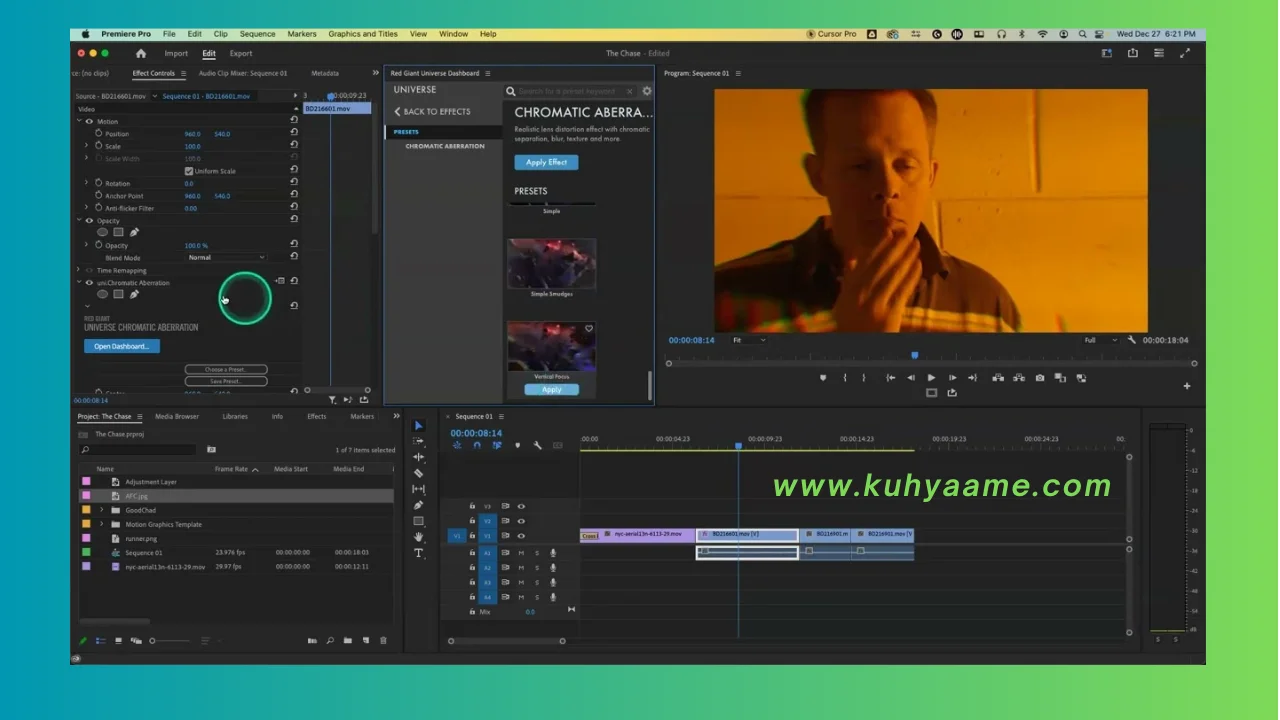Expand Motion Graphics Template folder

102,524
